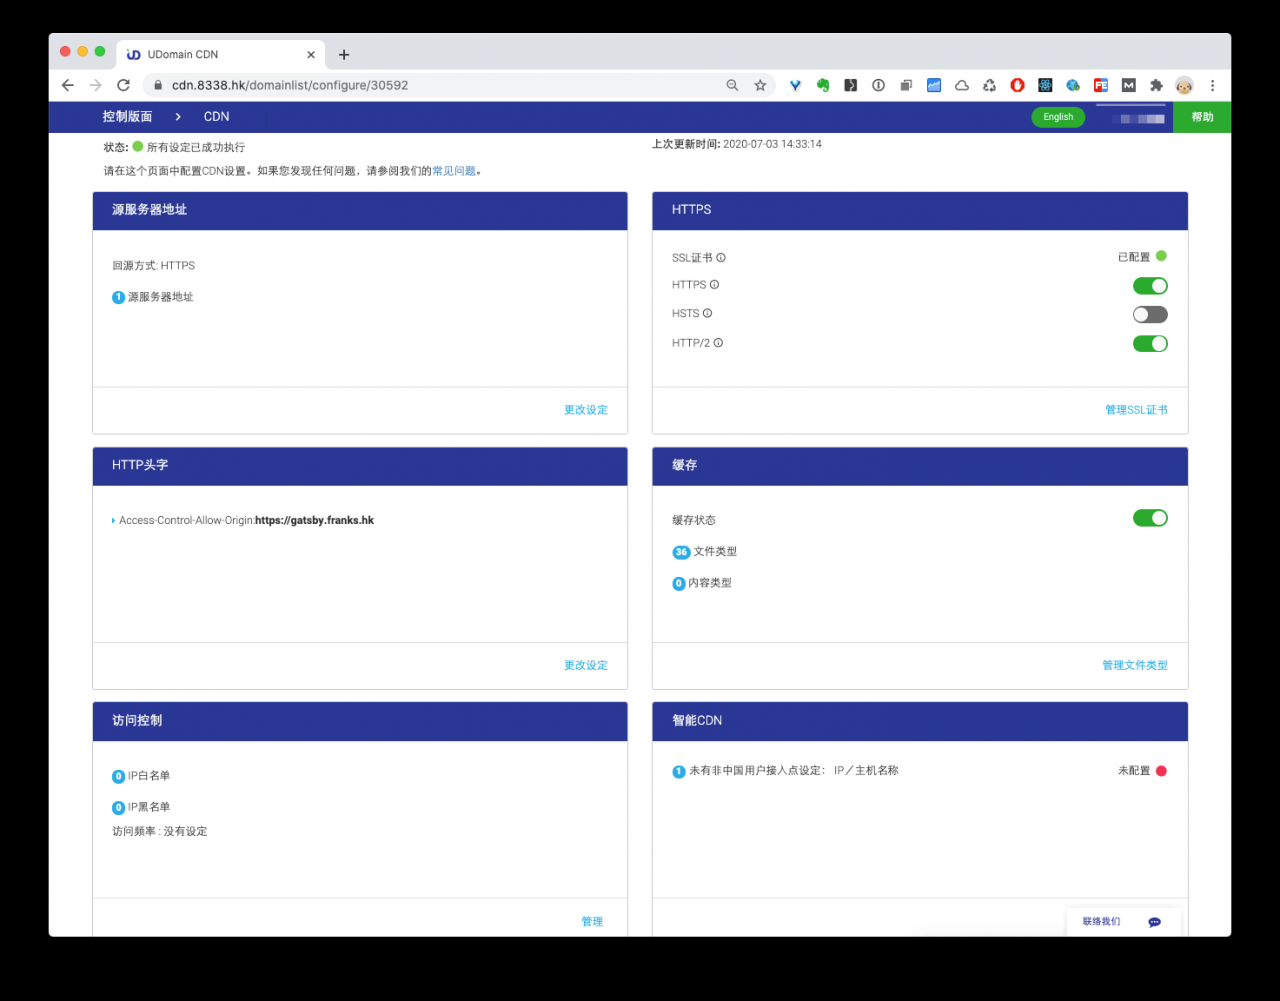Switch language with the English button
This screenshot has width=1280, height=1001.
(1058, 117)
